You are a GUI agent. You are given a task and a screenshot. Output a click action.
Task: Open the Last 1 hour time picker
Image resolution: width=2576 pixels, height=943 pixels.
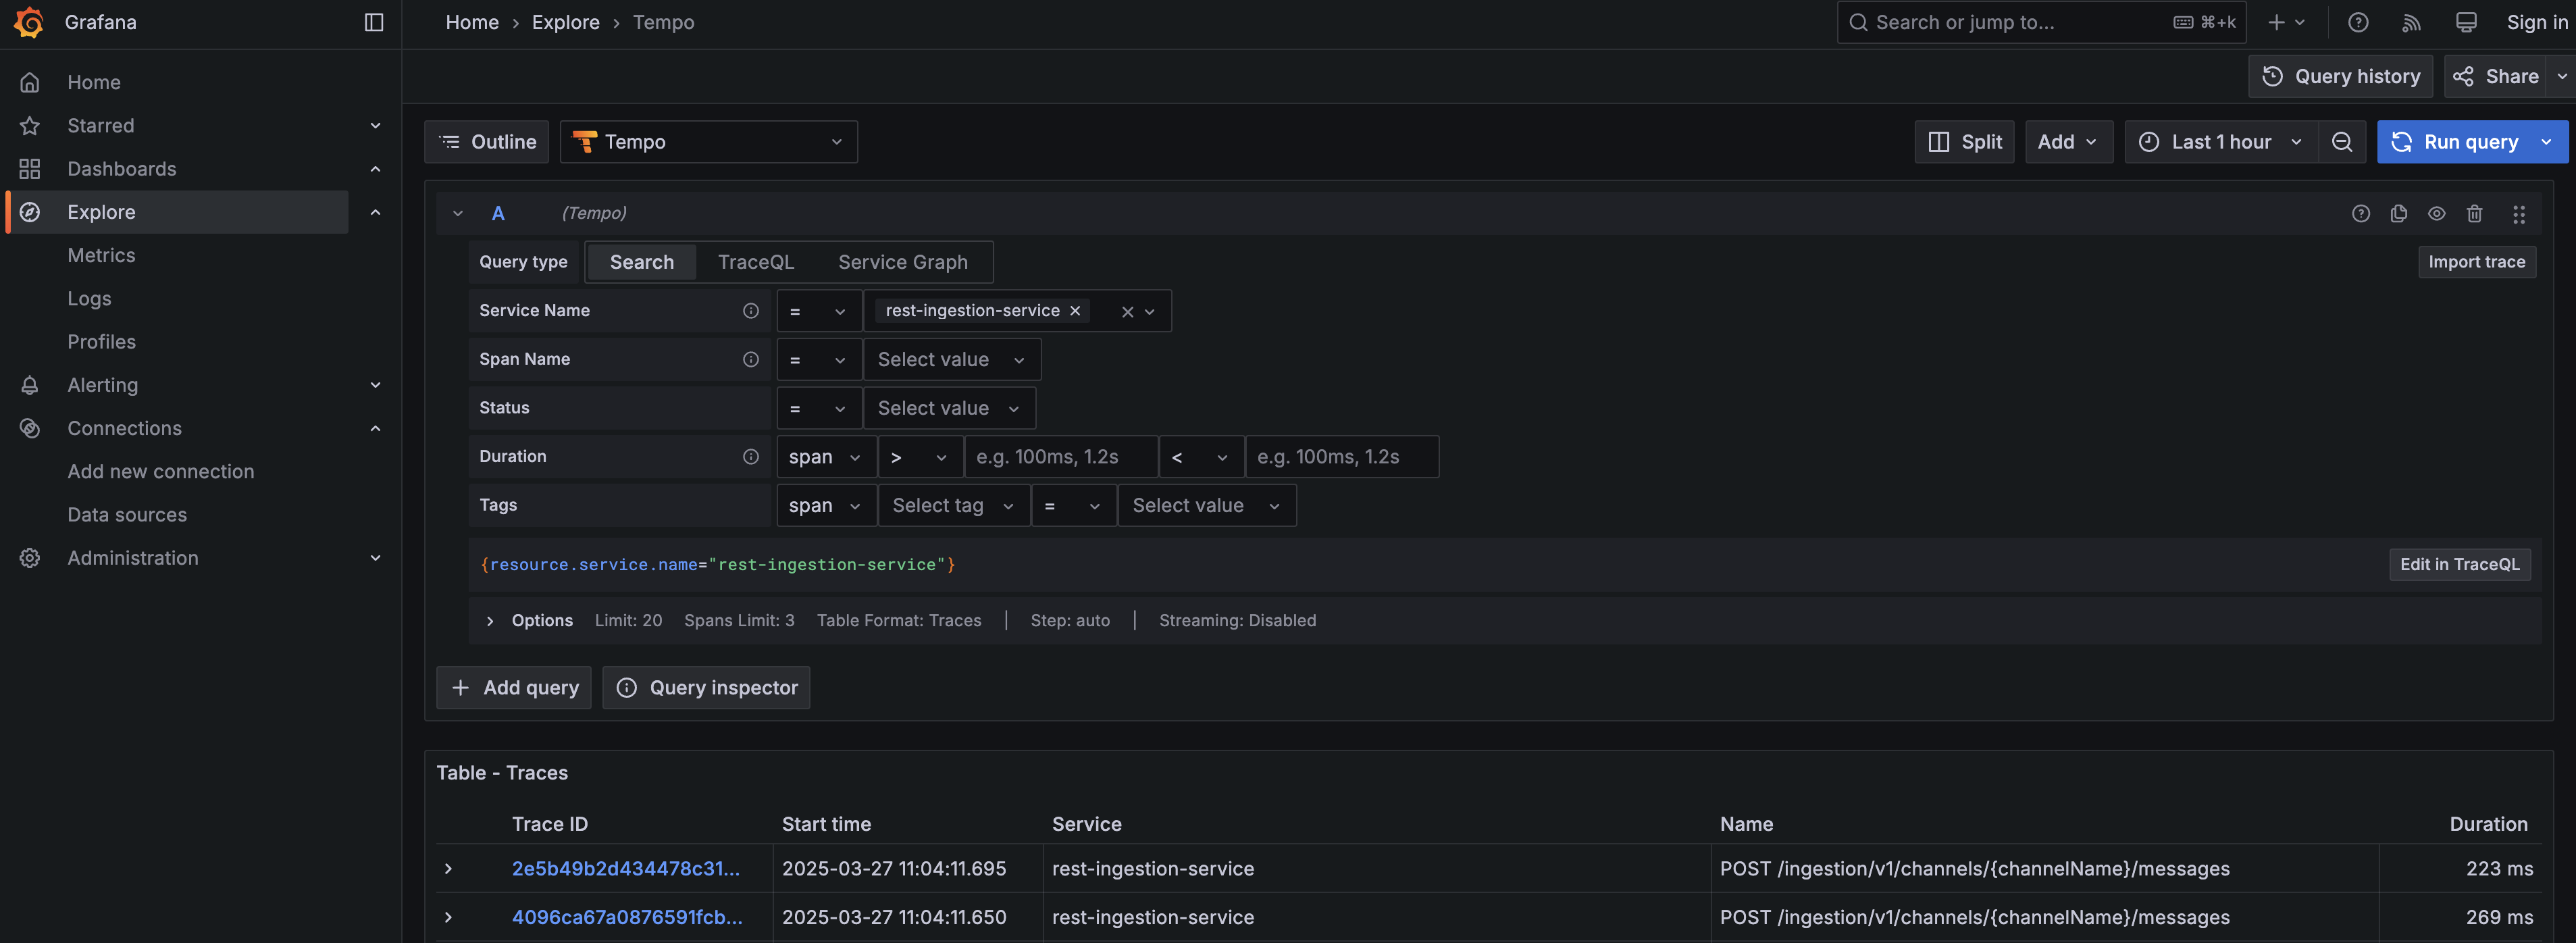[2220, 142]
